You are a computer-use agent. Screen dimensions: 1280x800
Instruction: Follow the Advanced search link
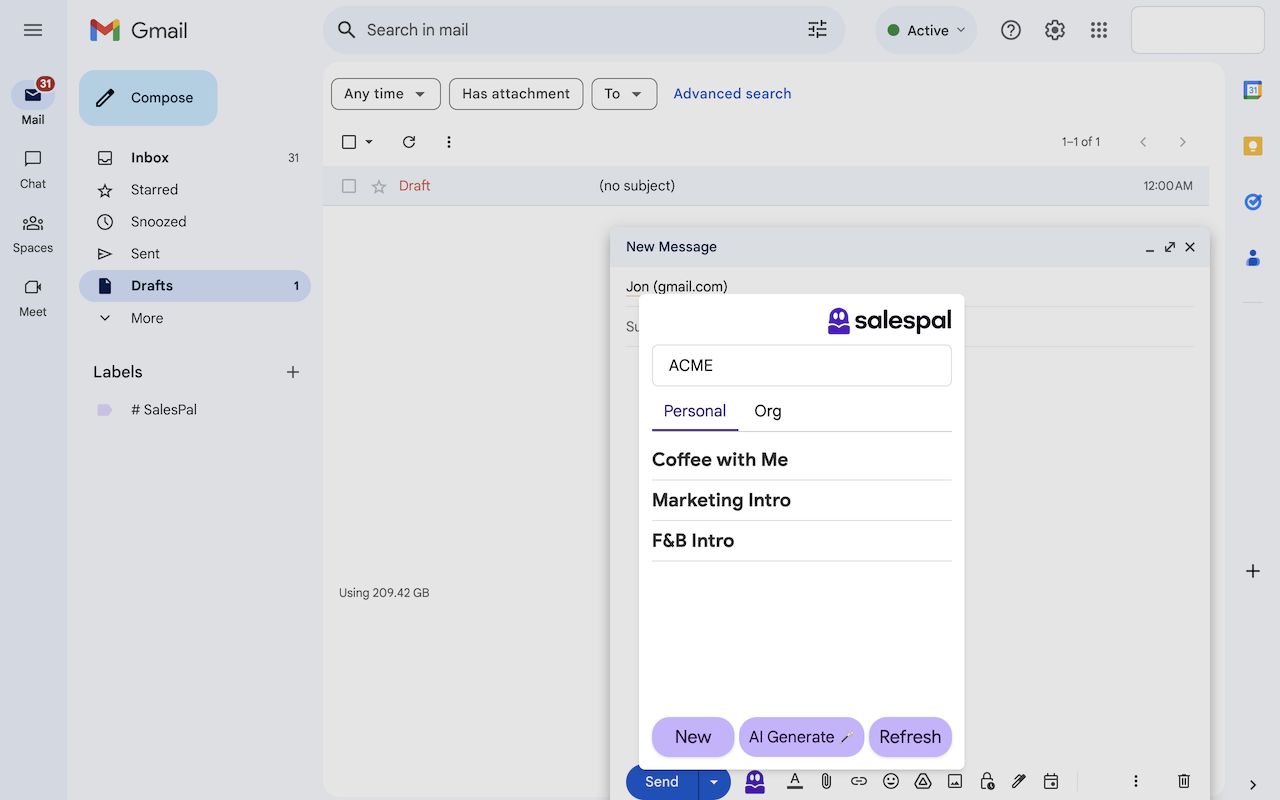click(x=732, y=94)
